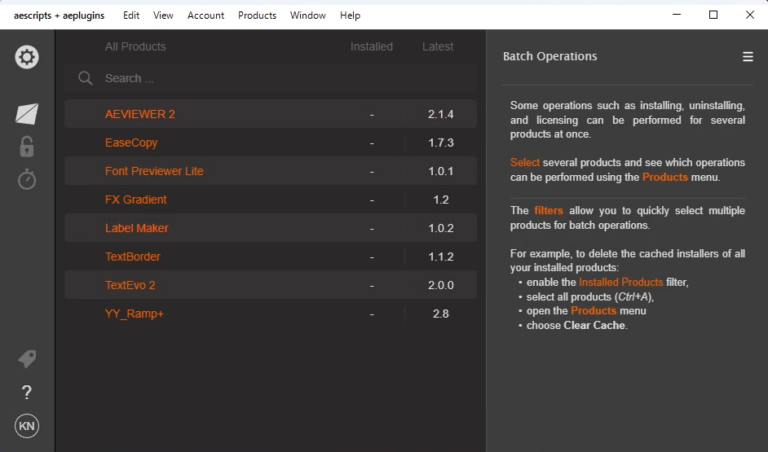Open the settings gear in sidebar
The width and height of the screenshot is (768, 452).
pos(27,57)
